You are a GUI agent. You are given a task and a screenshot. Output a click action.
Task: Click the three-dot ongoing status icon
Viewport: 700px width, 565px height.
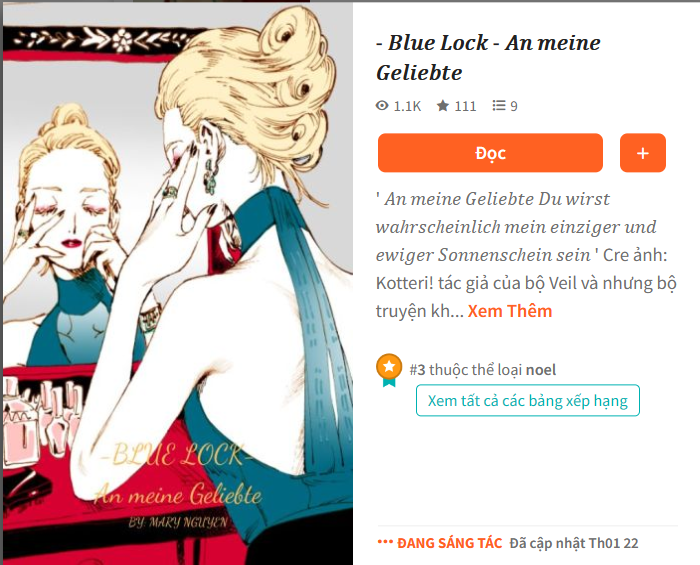click(x=385, y=542)
